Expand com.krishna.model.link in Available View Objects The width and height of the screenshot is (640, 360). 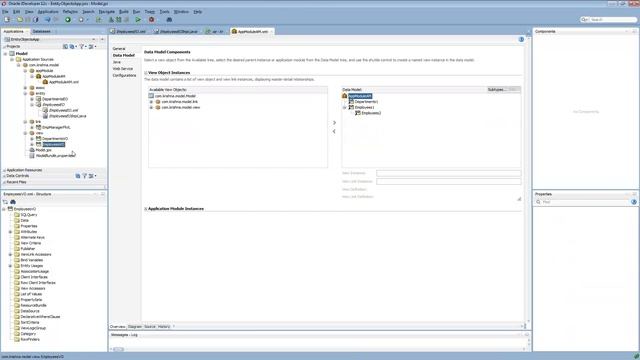151,102
